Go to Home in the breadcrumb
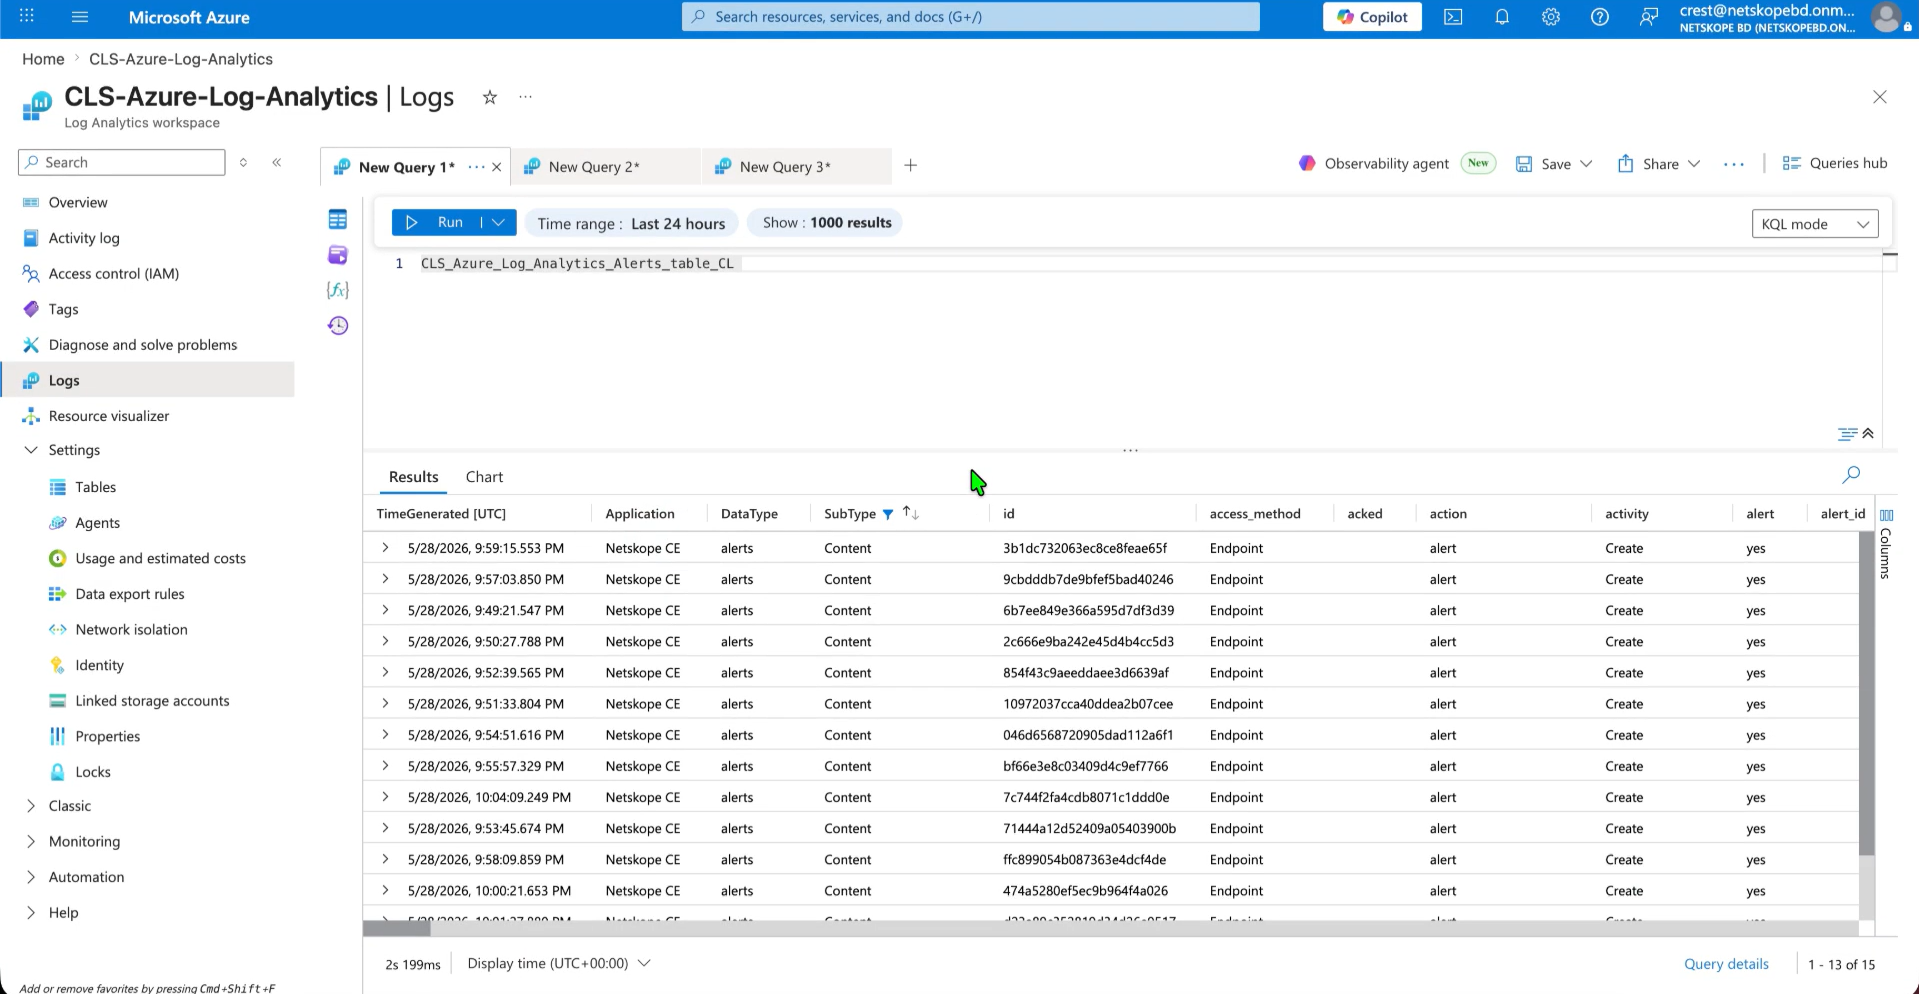Screen dimensions: 1919x994 (43, 59)
